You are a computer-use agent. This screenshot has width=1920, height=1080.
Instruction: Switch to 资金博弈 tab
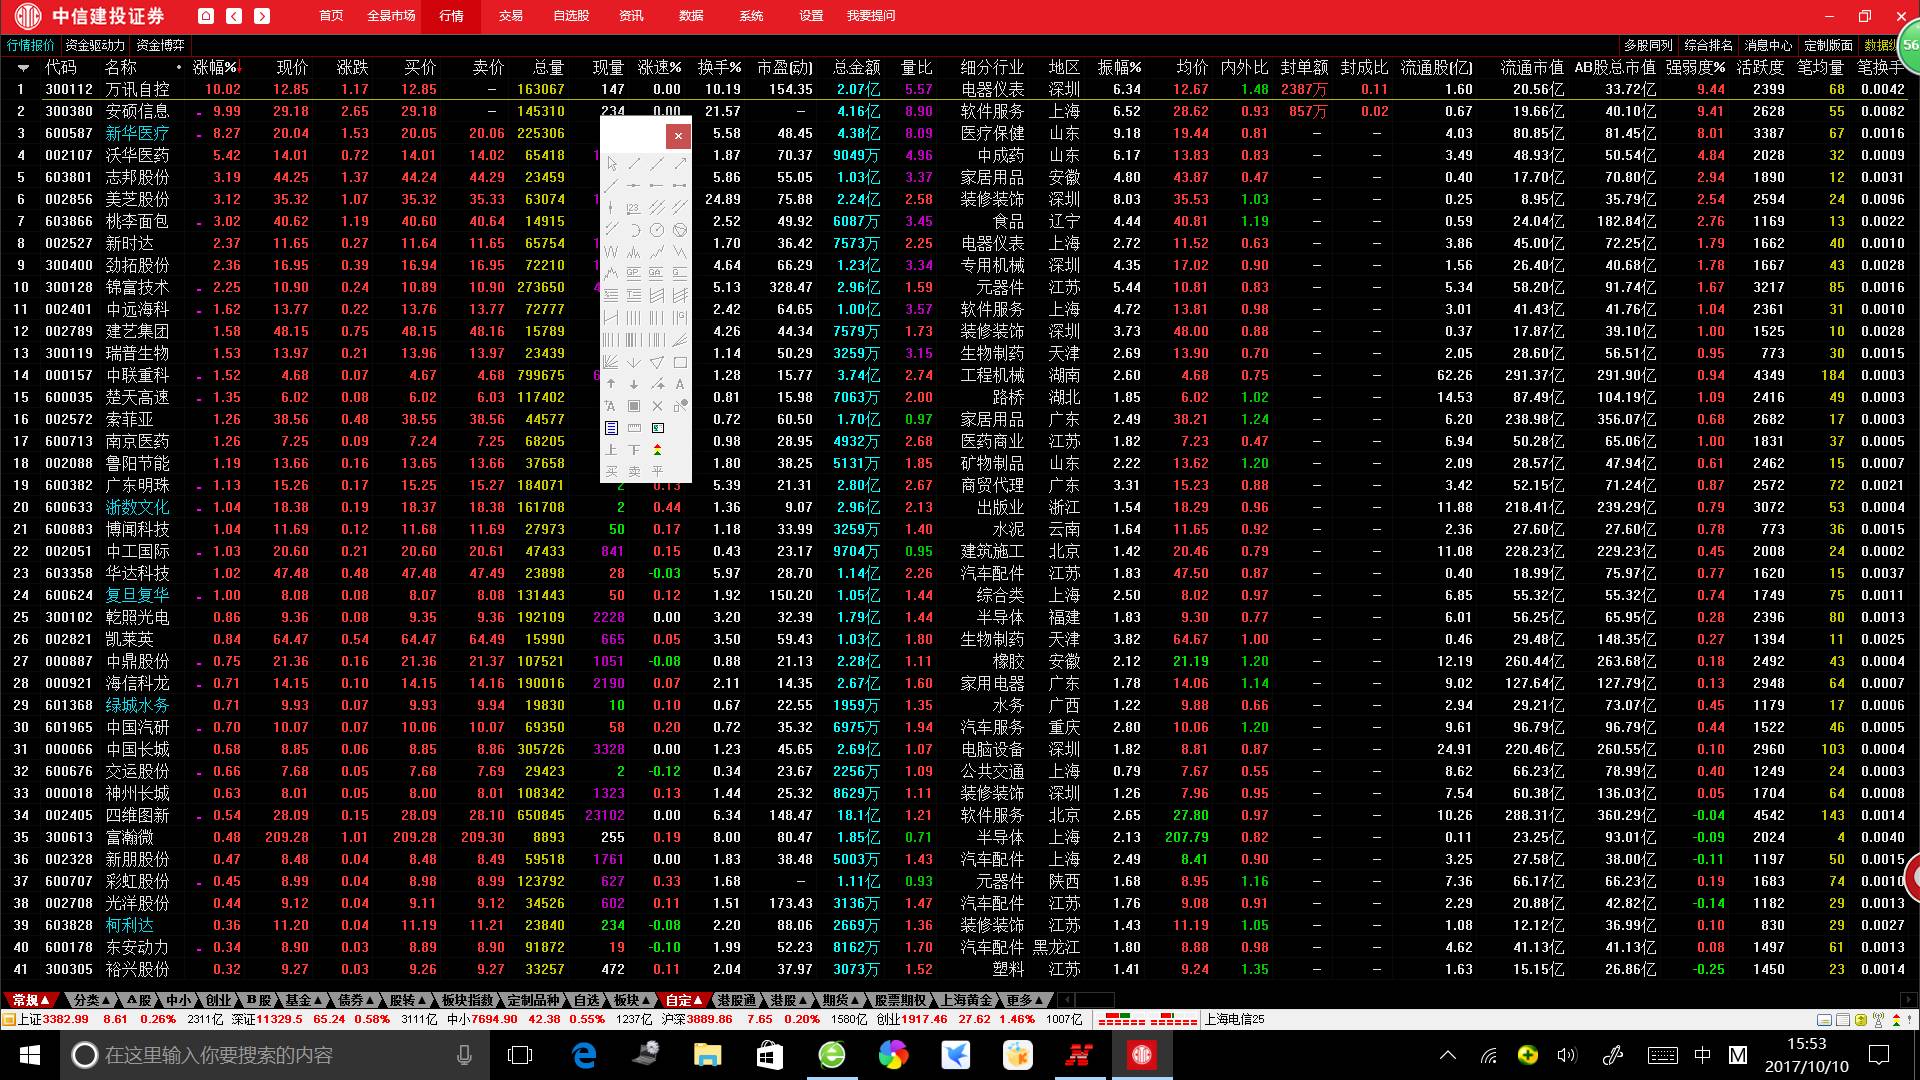click(161, 45)
